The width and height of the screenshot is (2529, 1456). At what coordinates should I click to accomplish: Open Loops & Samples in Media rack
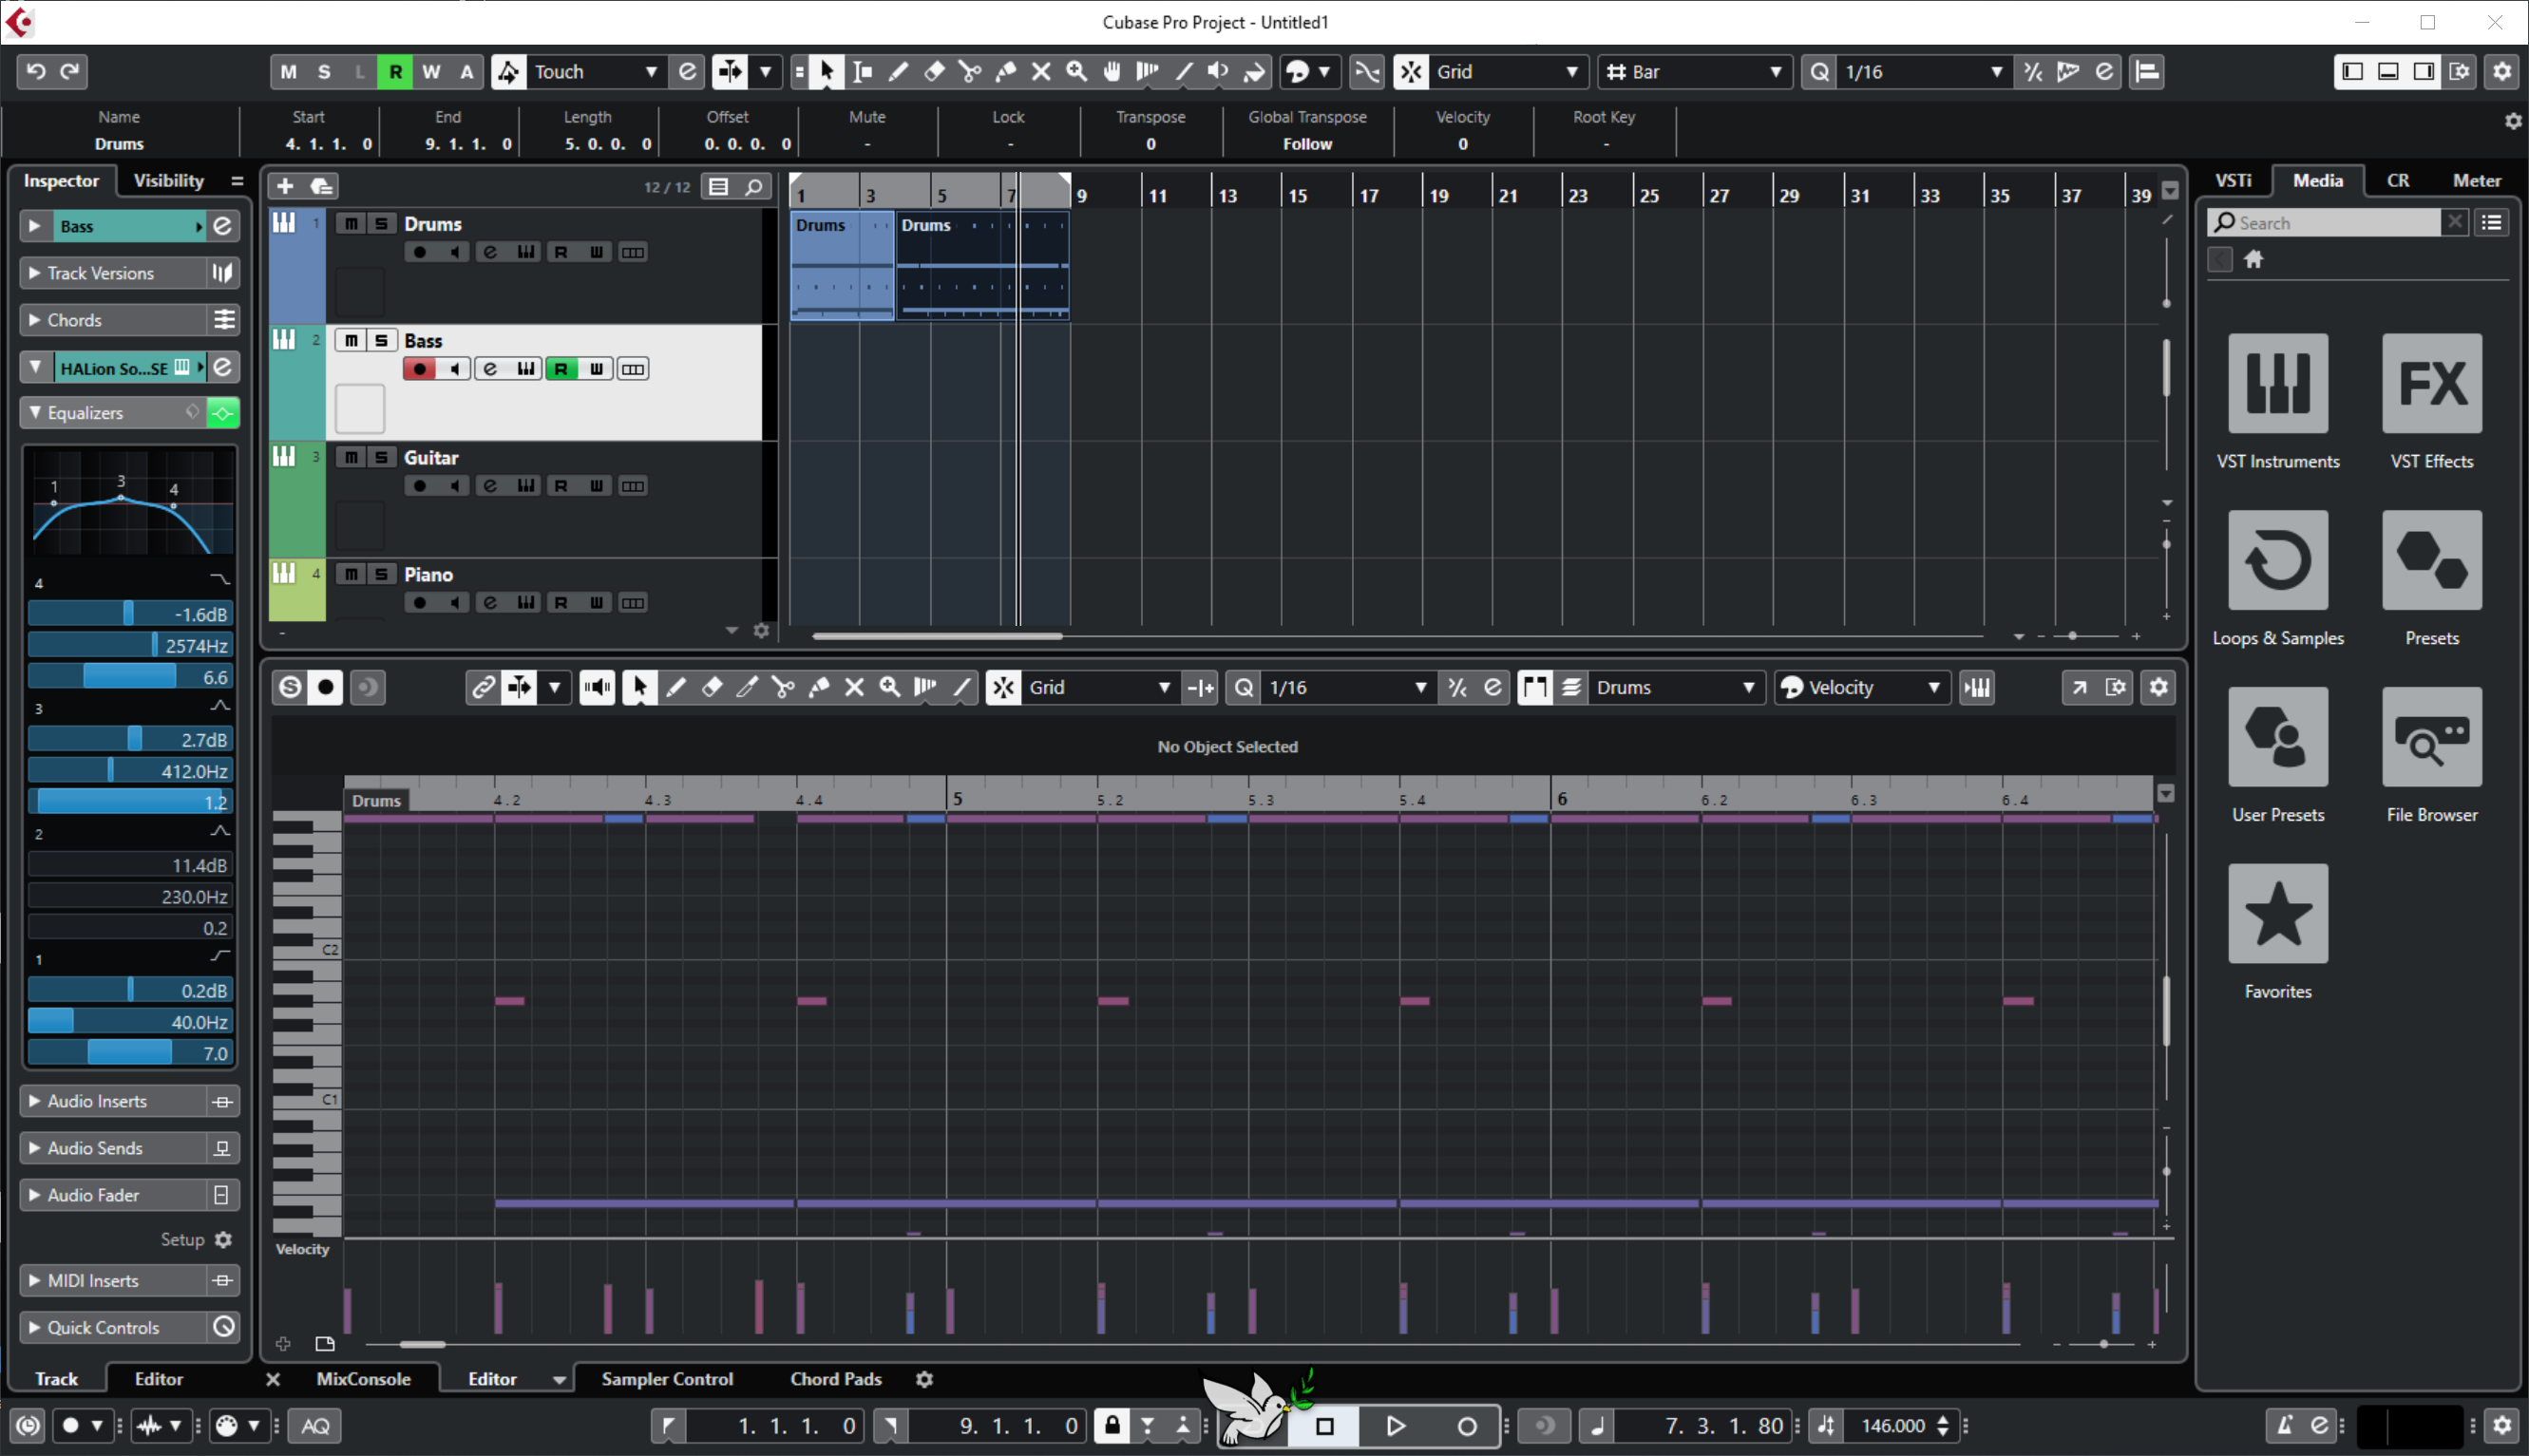point(2277,560)
